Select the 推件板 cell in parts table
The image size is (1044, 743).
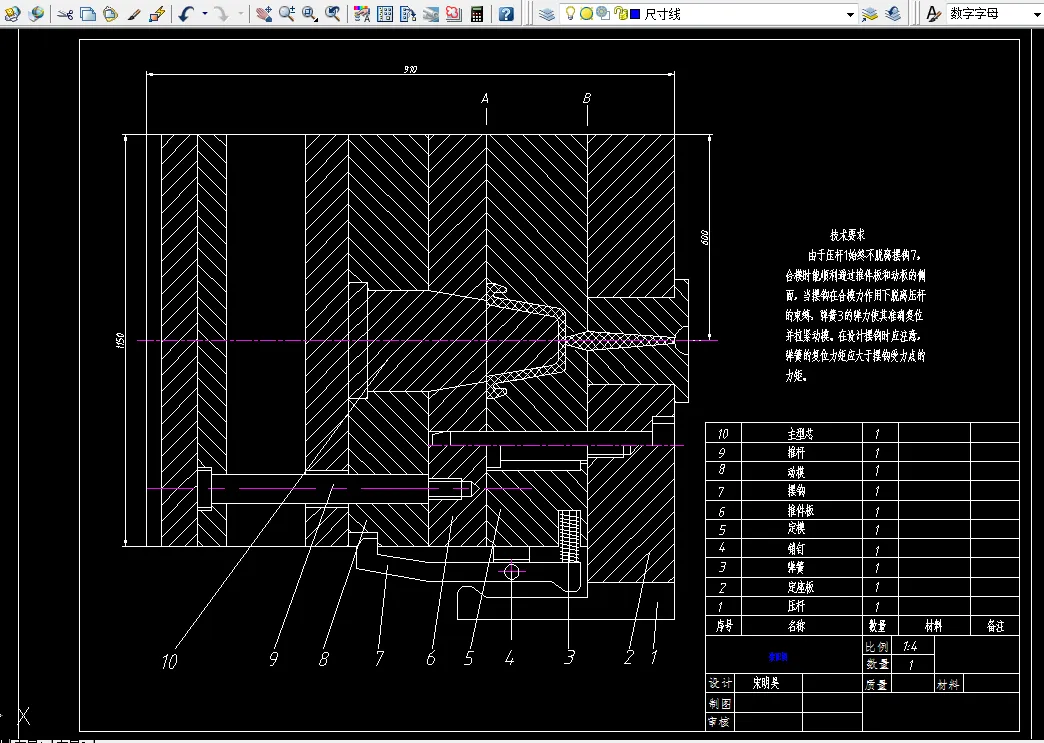point(800,511)
